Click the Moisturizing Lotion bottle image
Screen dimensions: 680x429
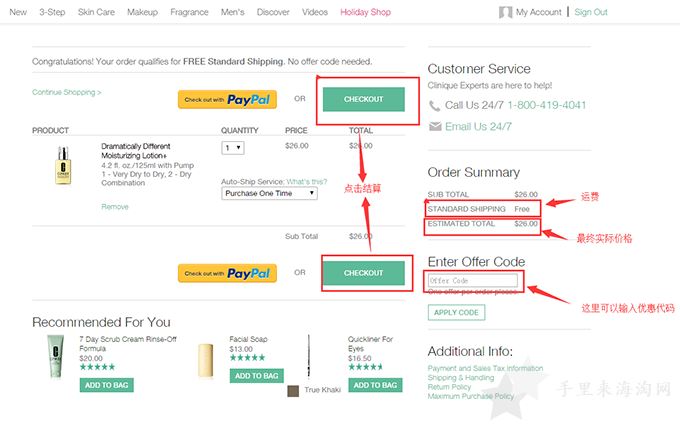tap(63, 165)
